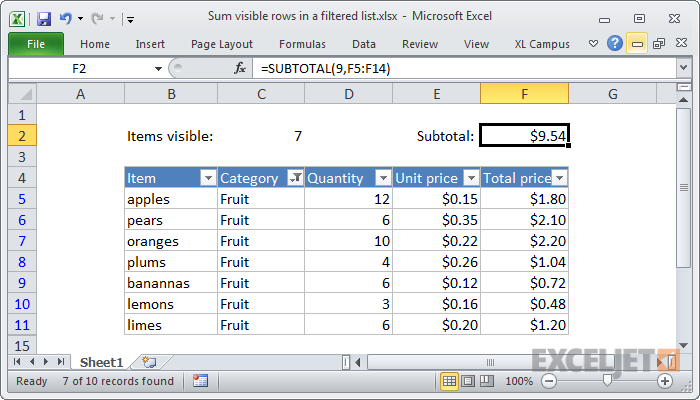The image size is (700, 400).
Task: Go to next sheet navigation arrow
Action: click(46, 362)
